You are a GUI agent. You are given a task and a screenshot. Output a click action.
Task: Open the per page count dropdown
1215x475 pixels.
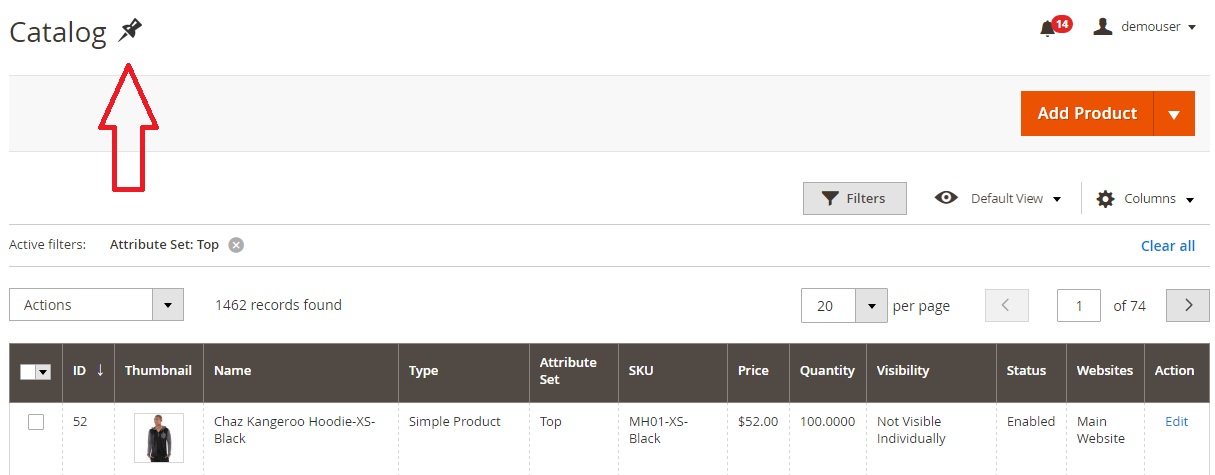845,306
